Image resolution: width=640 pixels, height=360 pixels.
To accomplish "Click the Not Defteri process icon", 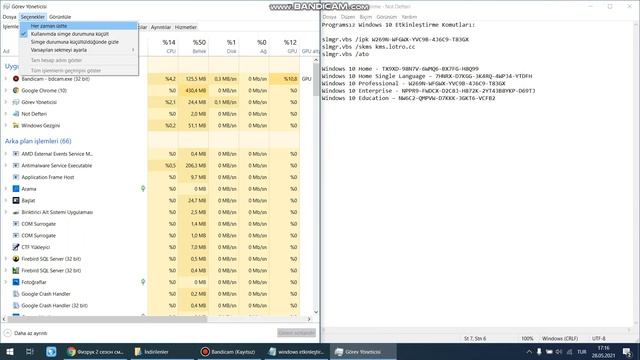I will point(16,114).
